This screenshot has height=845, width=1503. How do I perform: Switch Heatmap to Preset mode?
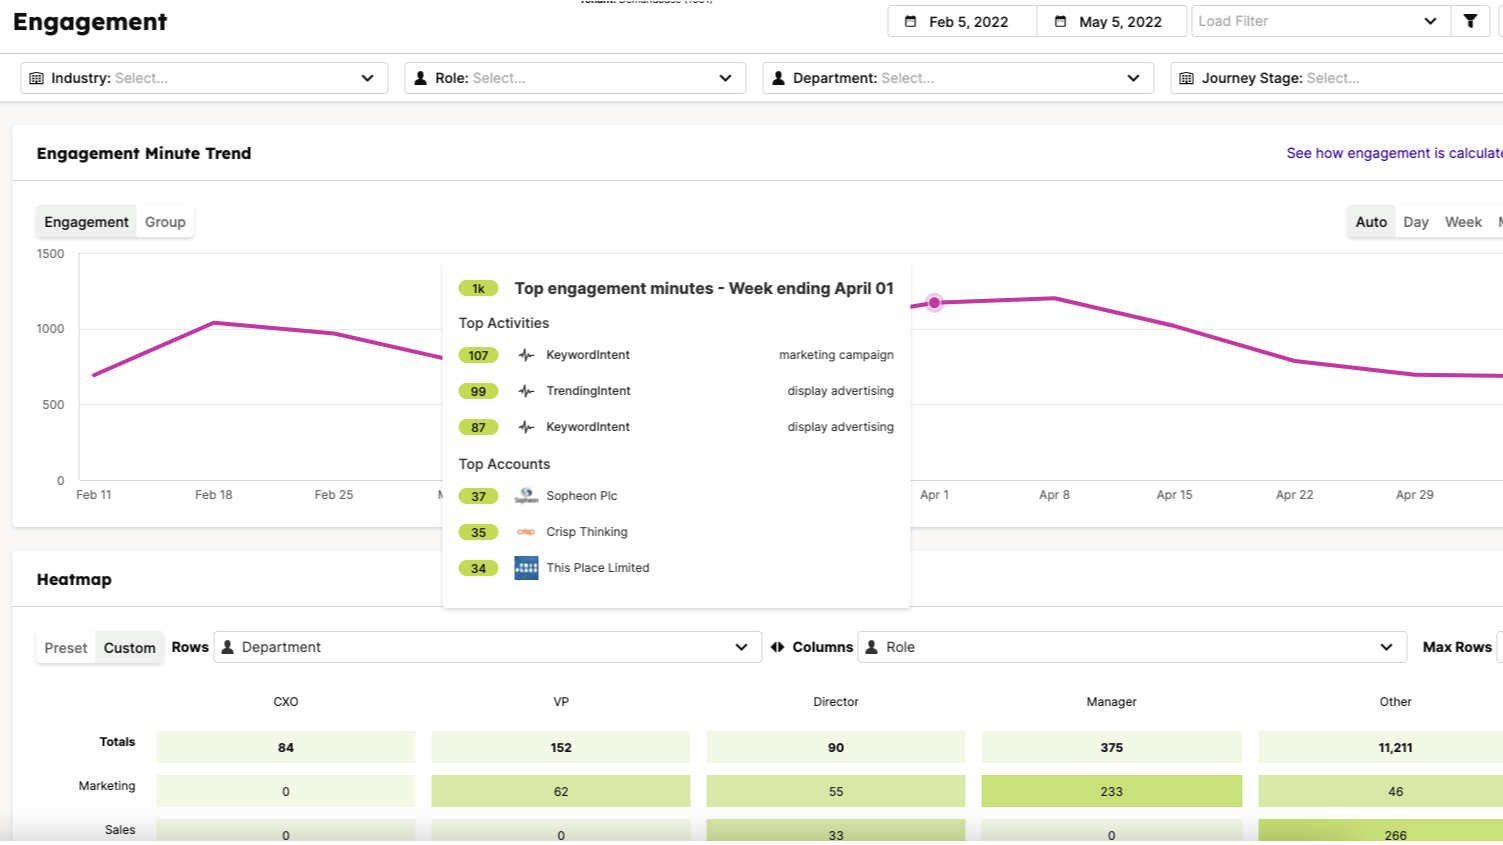pos(66,648)
